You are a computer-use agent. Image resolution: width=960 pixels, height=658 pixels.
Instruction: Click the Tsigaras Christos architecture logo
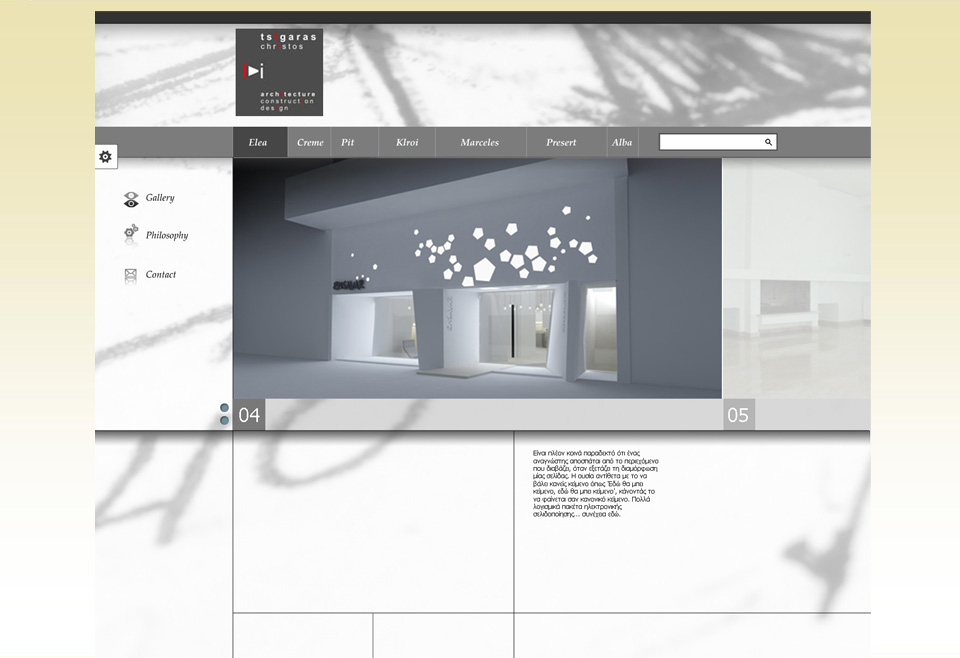coord(279,72)
